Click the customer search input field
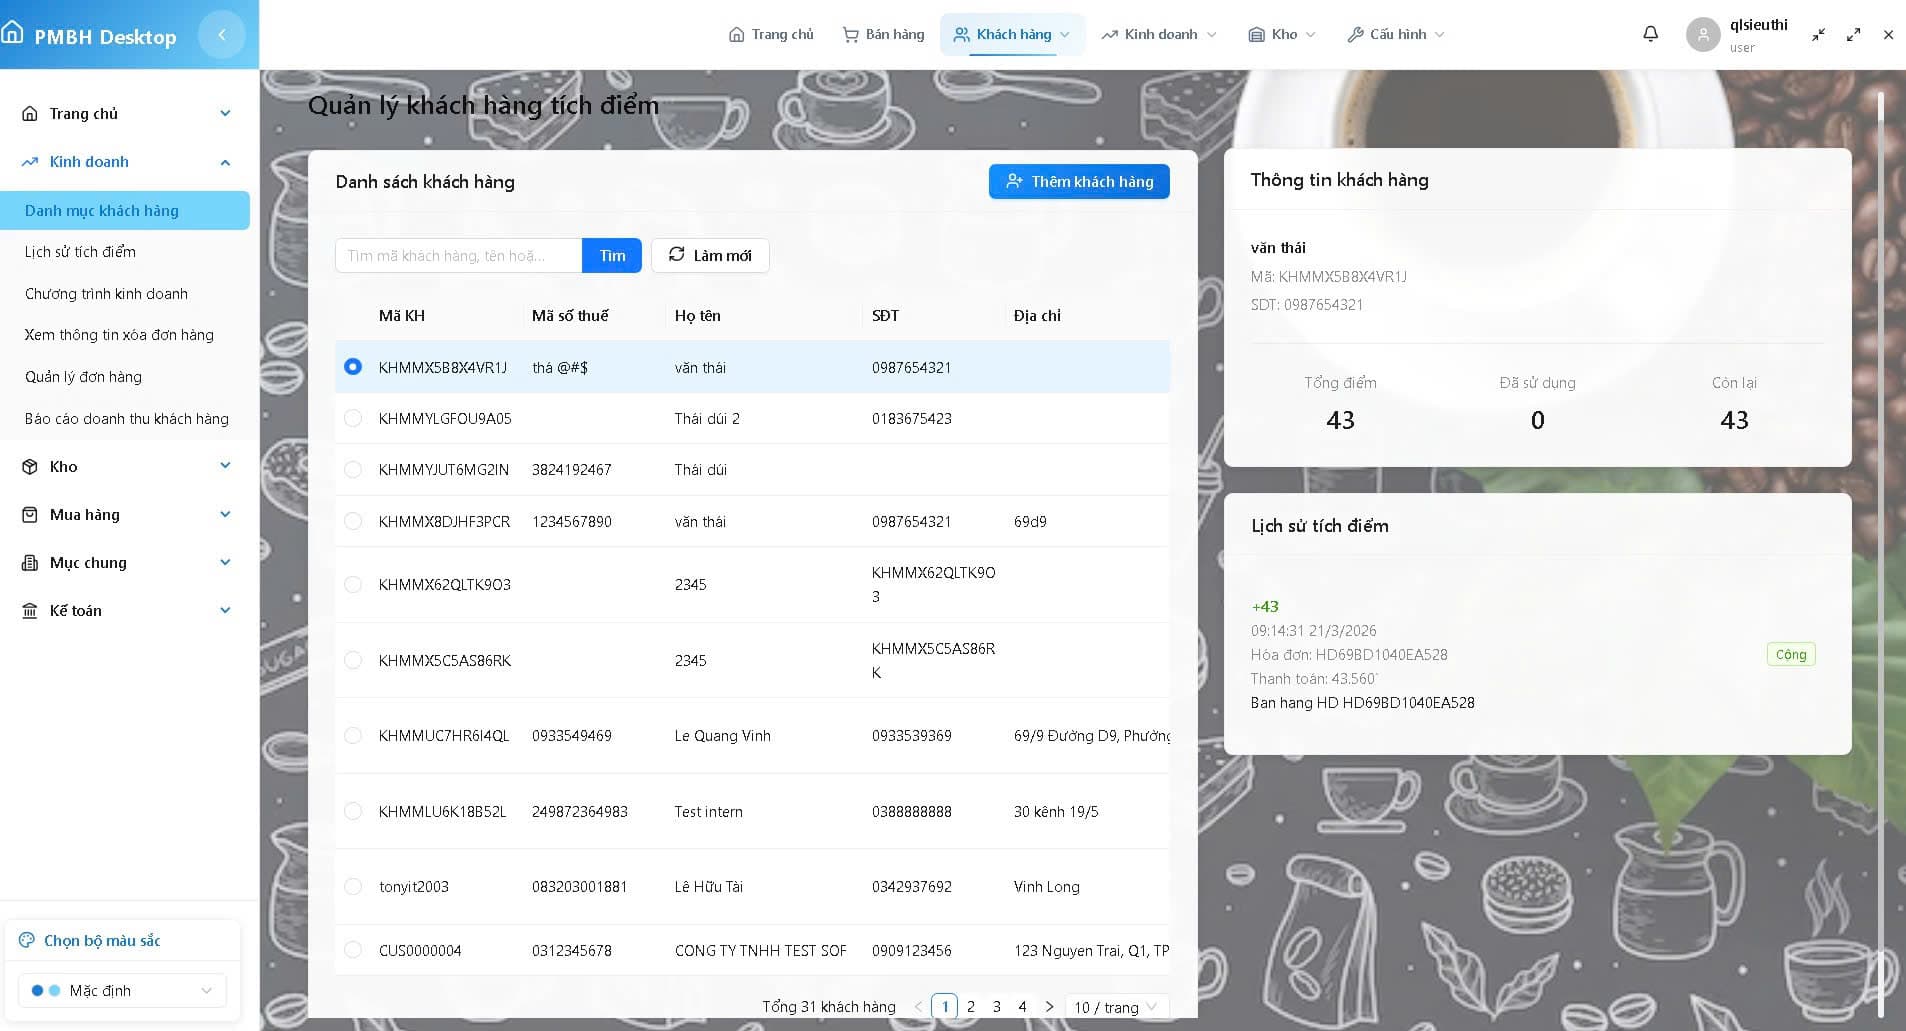This screenshot has height=1031, width=1906. pos(458,255)
